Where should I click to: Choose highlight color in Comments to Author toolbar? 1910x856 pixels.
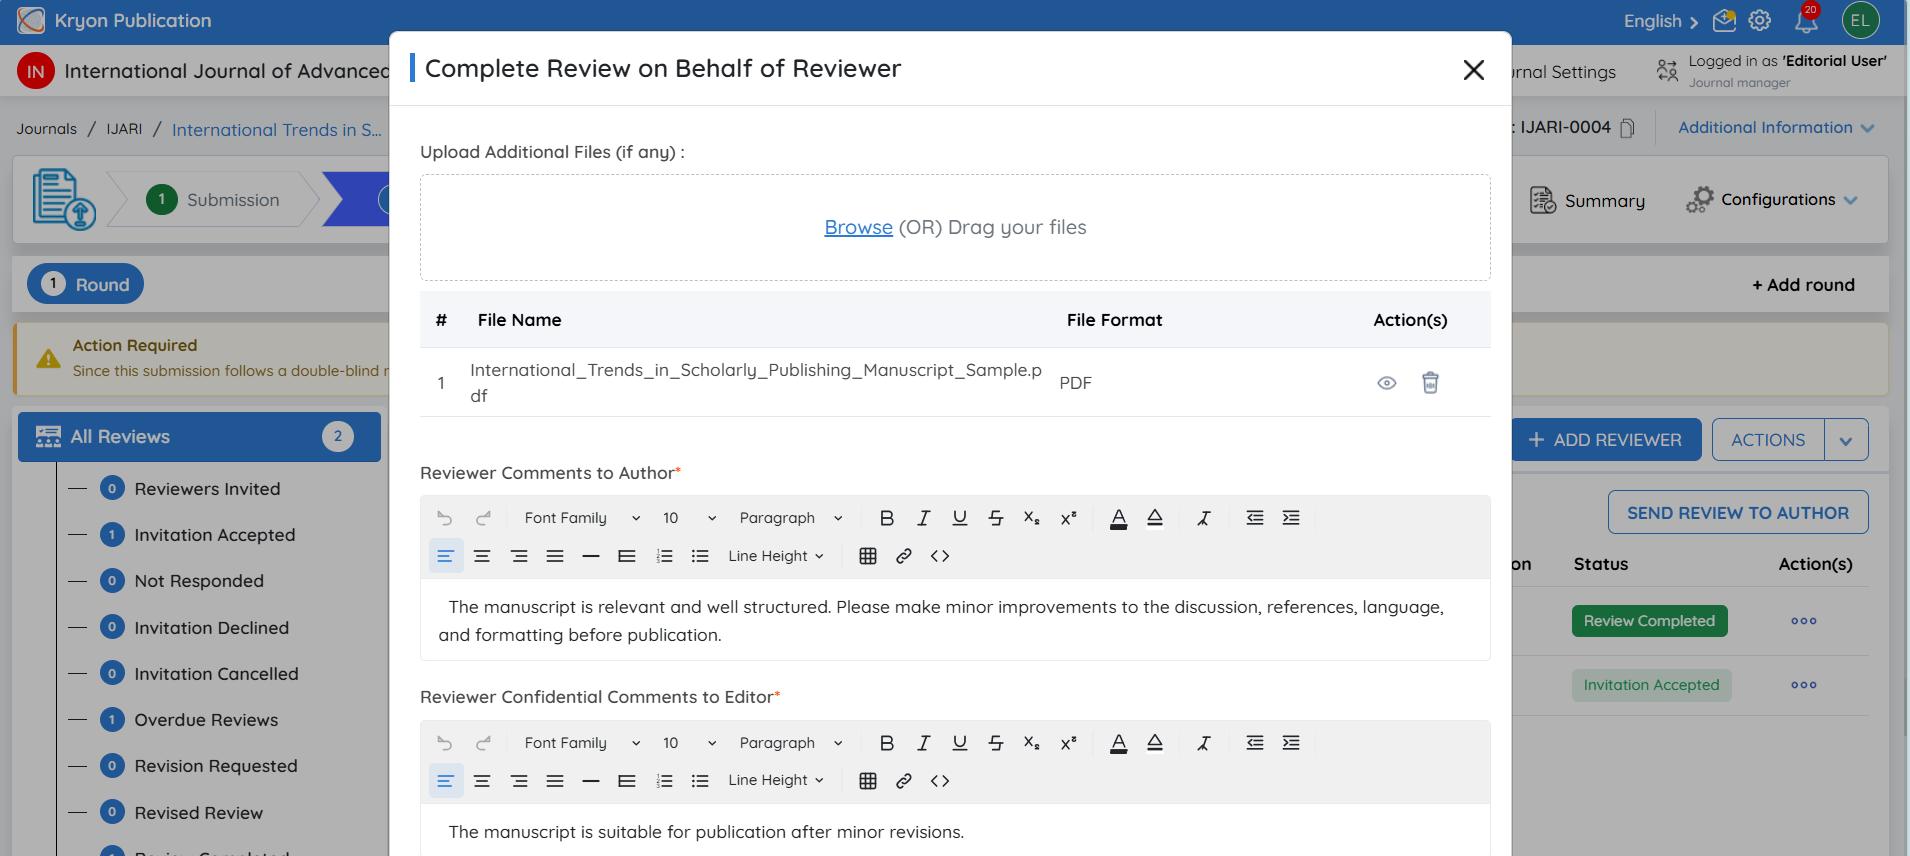[x=1155, y=518]
